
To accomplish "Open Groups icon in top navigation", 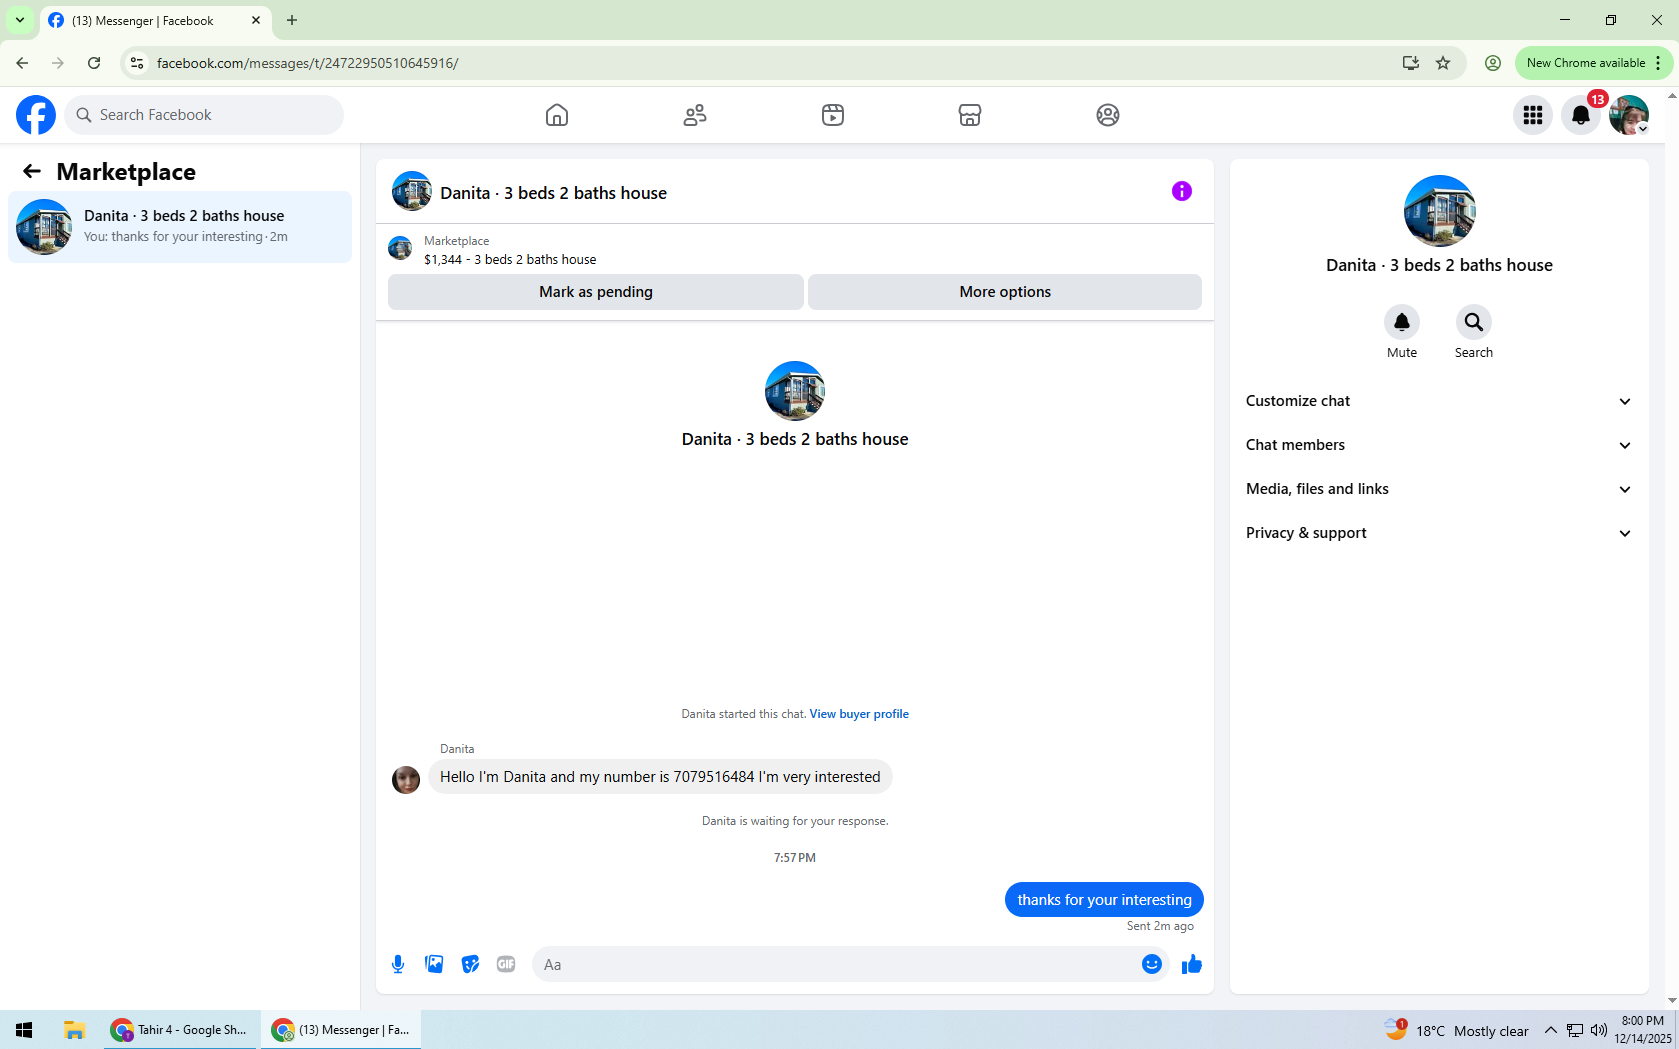I will point(1108,115).
